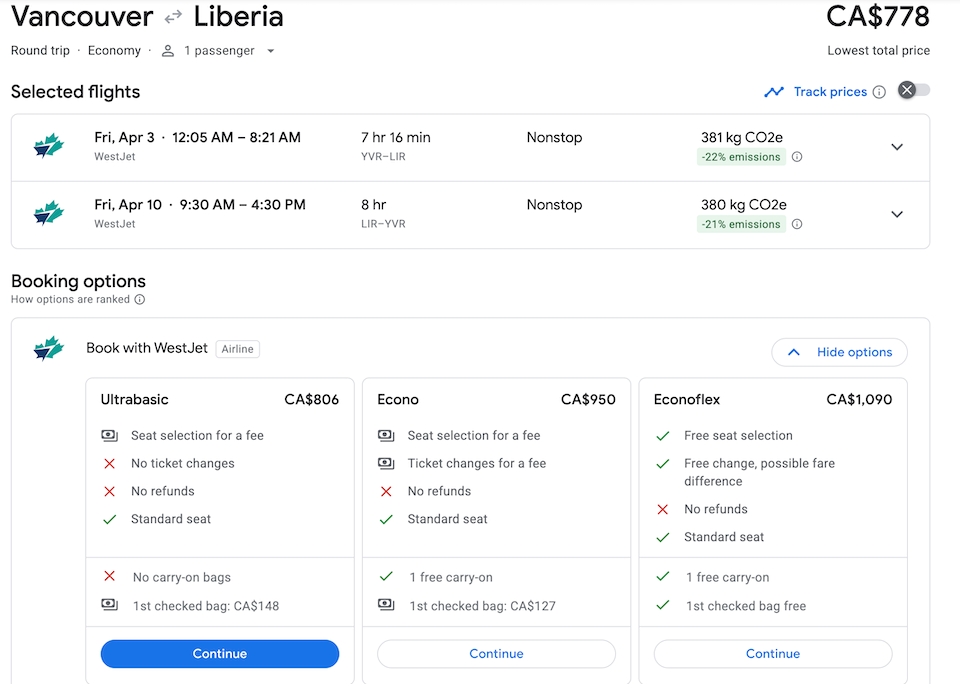Expand the Fri, Apr 10 flight details
This screenshot has height=684, width=960.
click(x=897, y=214)
